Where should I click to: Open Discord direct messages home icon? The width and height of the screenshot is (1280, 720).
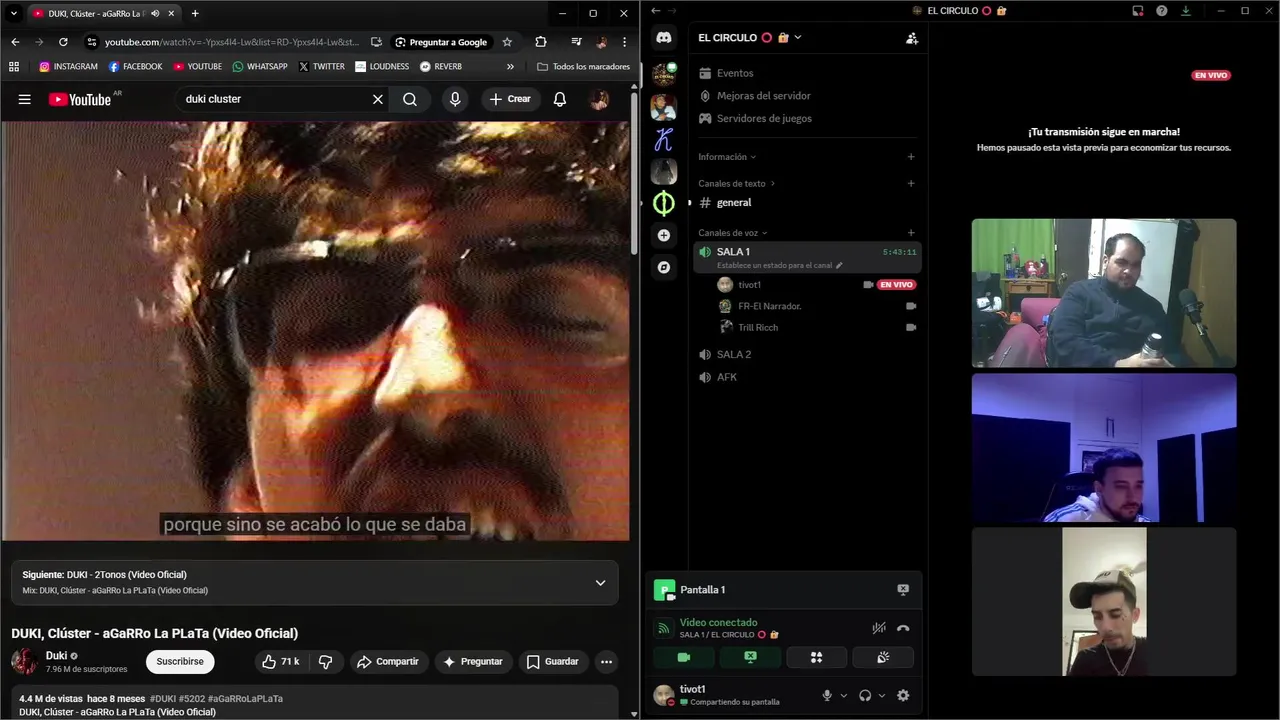pos(664,38)
